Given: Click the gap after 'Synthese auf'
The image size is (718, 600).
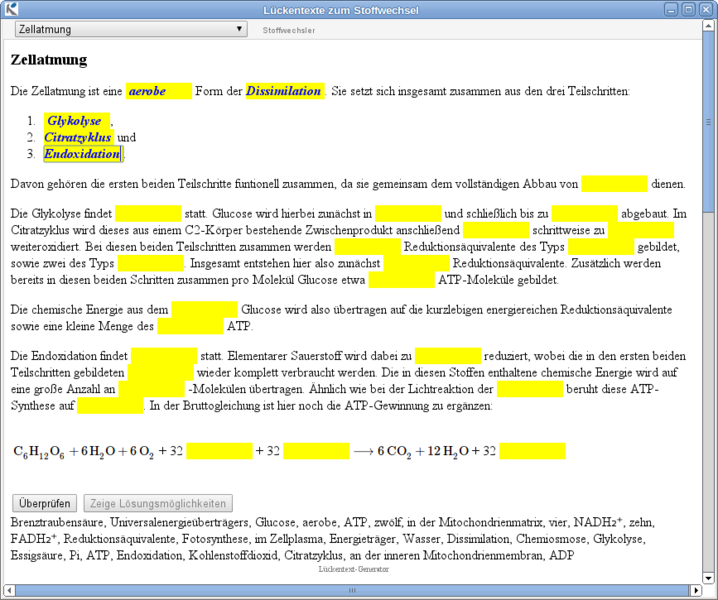Looking at the screenshot, I should tap(110, 406).
